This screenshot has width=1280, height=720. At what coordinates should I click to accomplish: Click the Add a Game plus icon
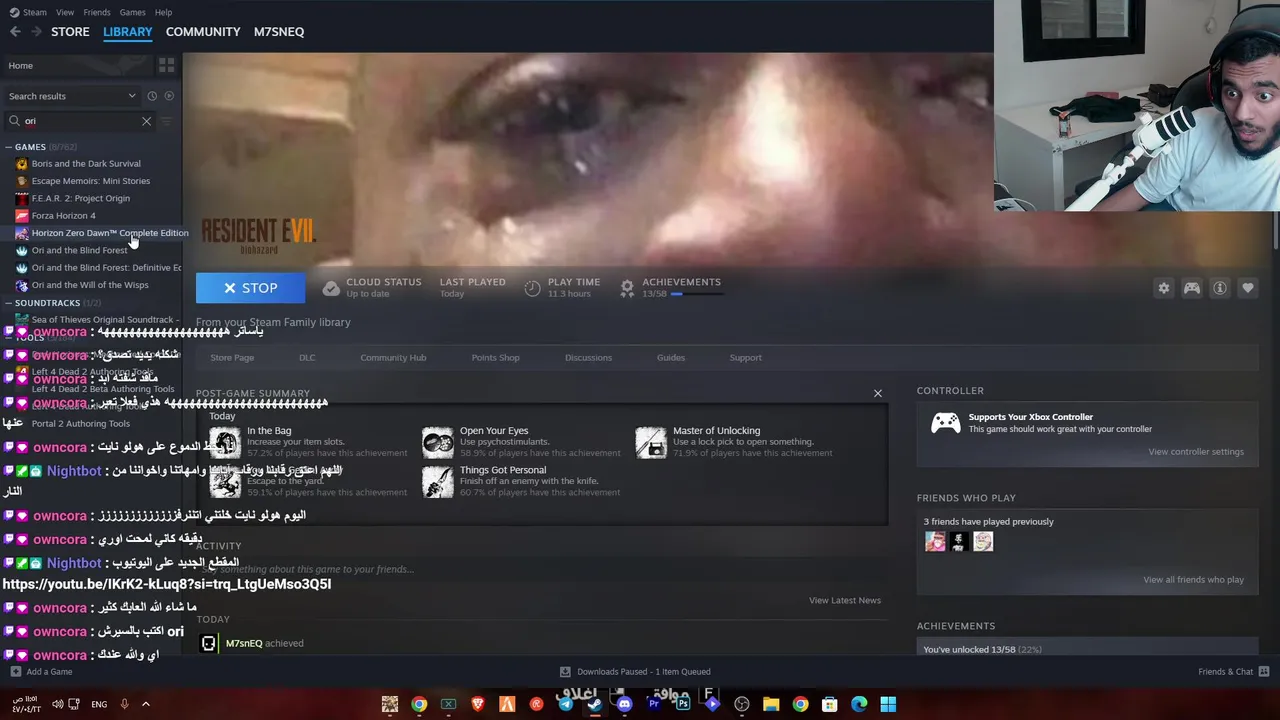tap(15, 672)
